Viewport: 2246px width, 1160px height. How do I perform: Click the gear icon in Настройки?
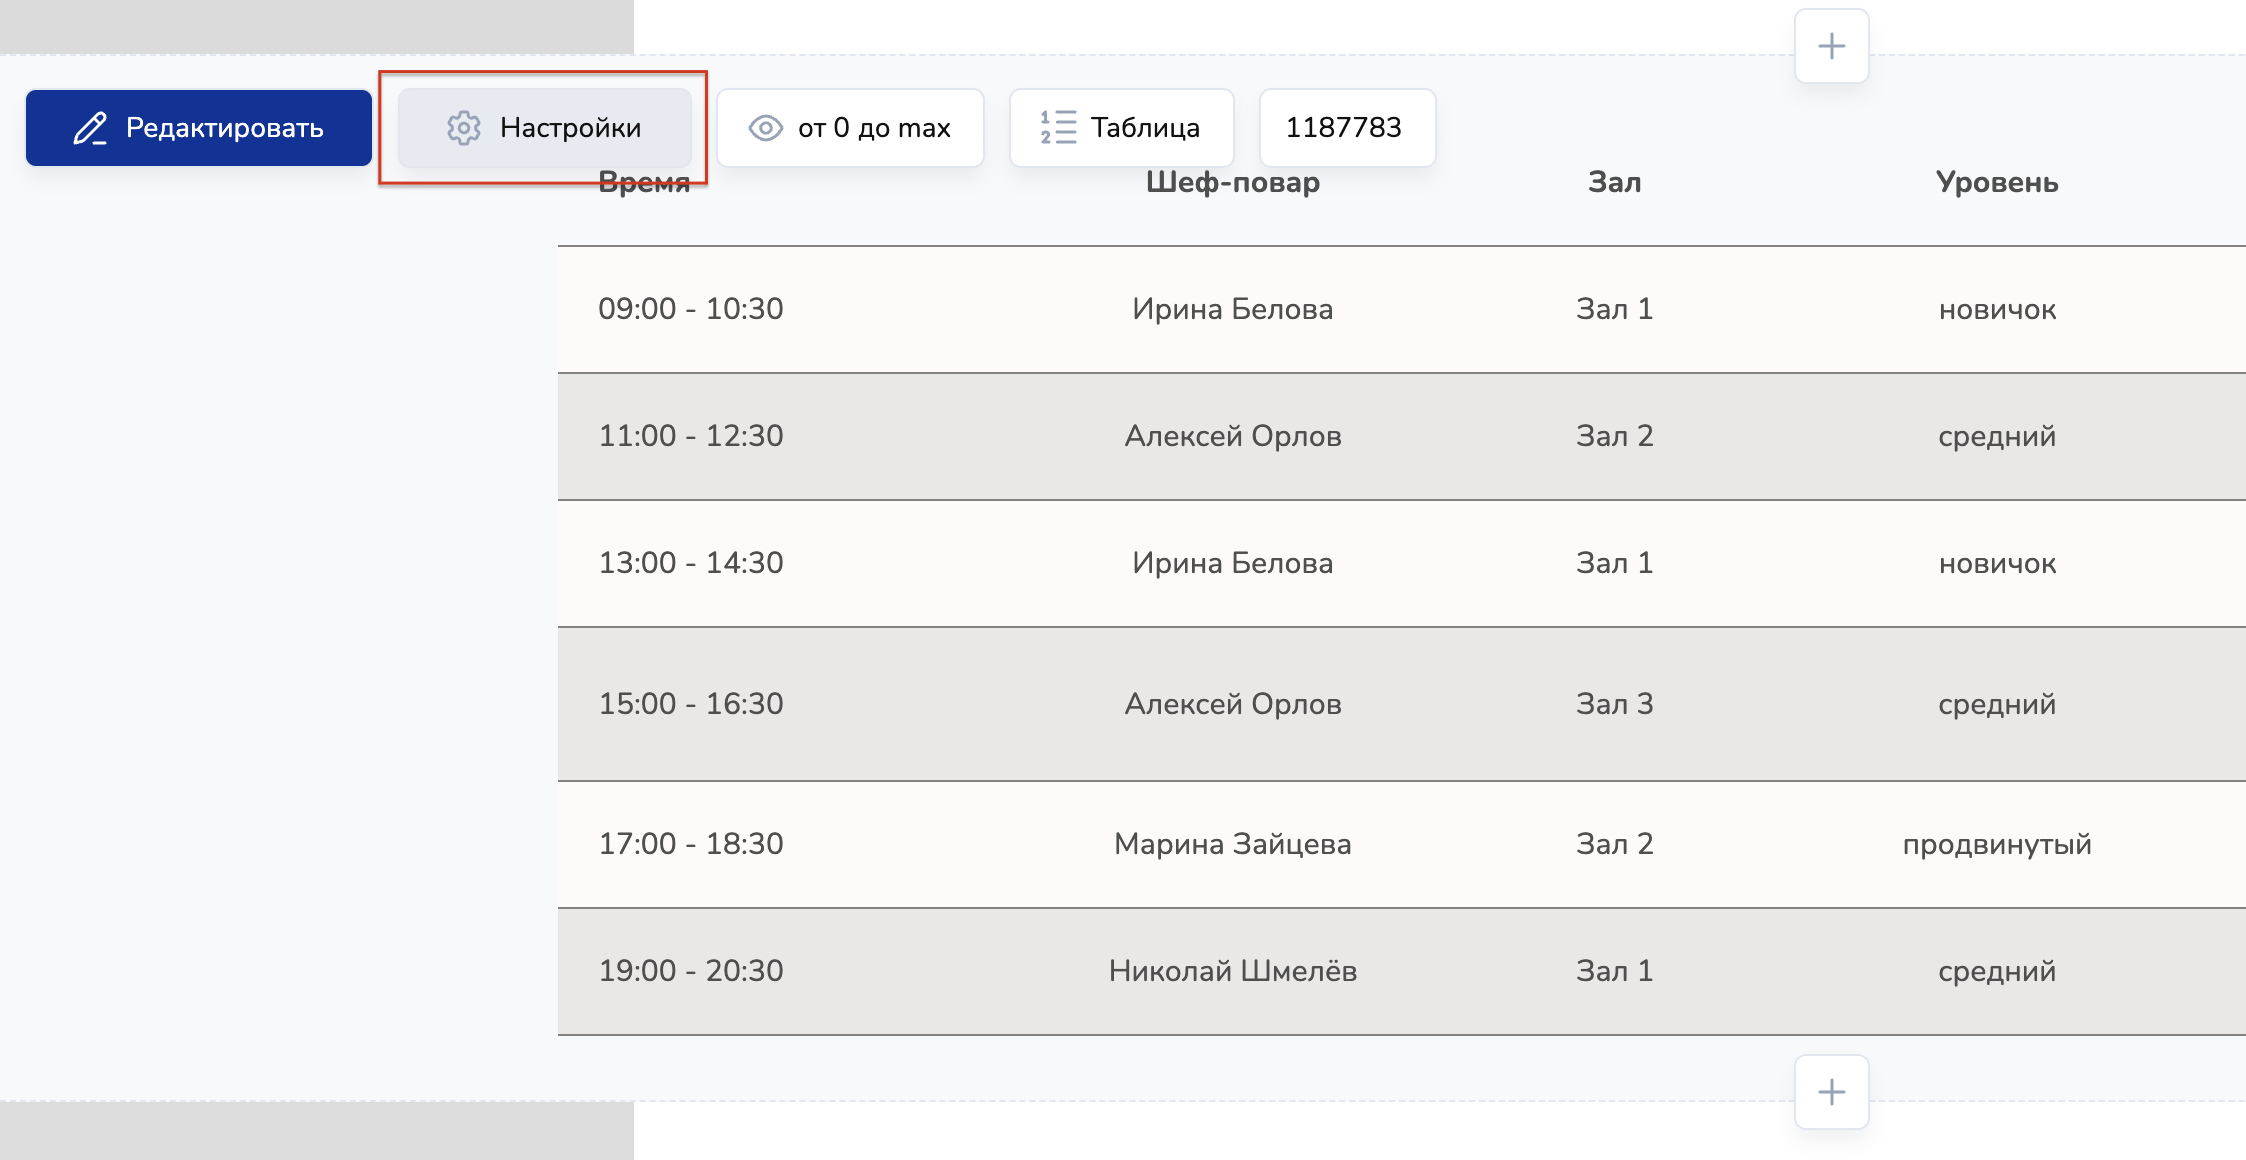[x=464, y=128]
